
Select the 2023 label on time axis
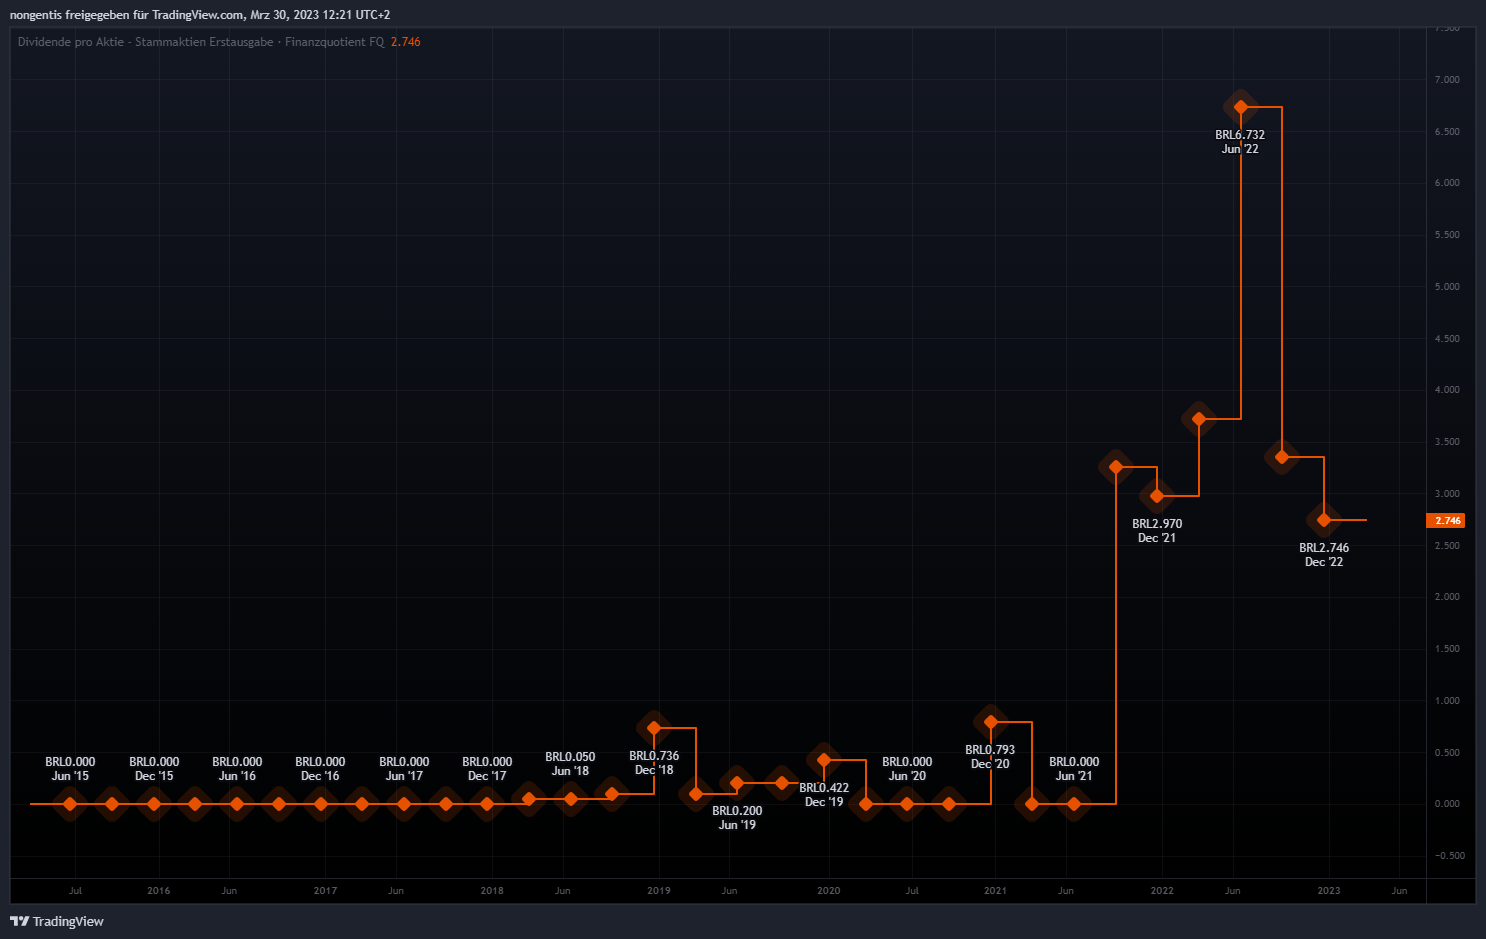(x=1328, y=890)
